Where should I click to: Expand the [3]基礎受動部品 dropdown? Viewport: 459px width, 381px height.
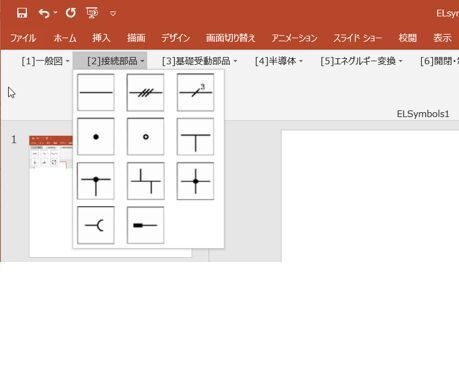tap(199, 61)
